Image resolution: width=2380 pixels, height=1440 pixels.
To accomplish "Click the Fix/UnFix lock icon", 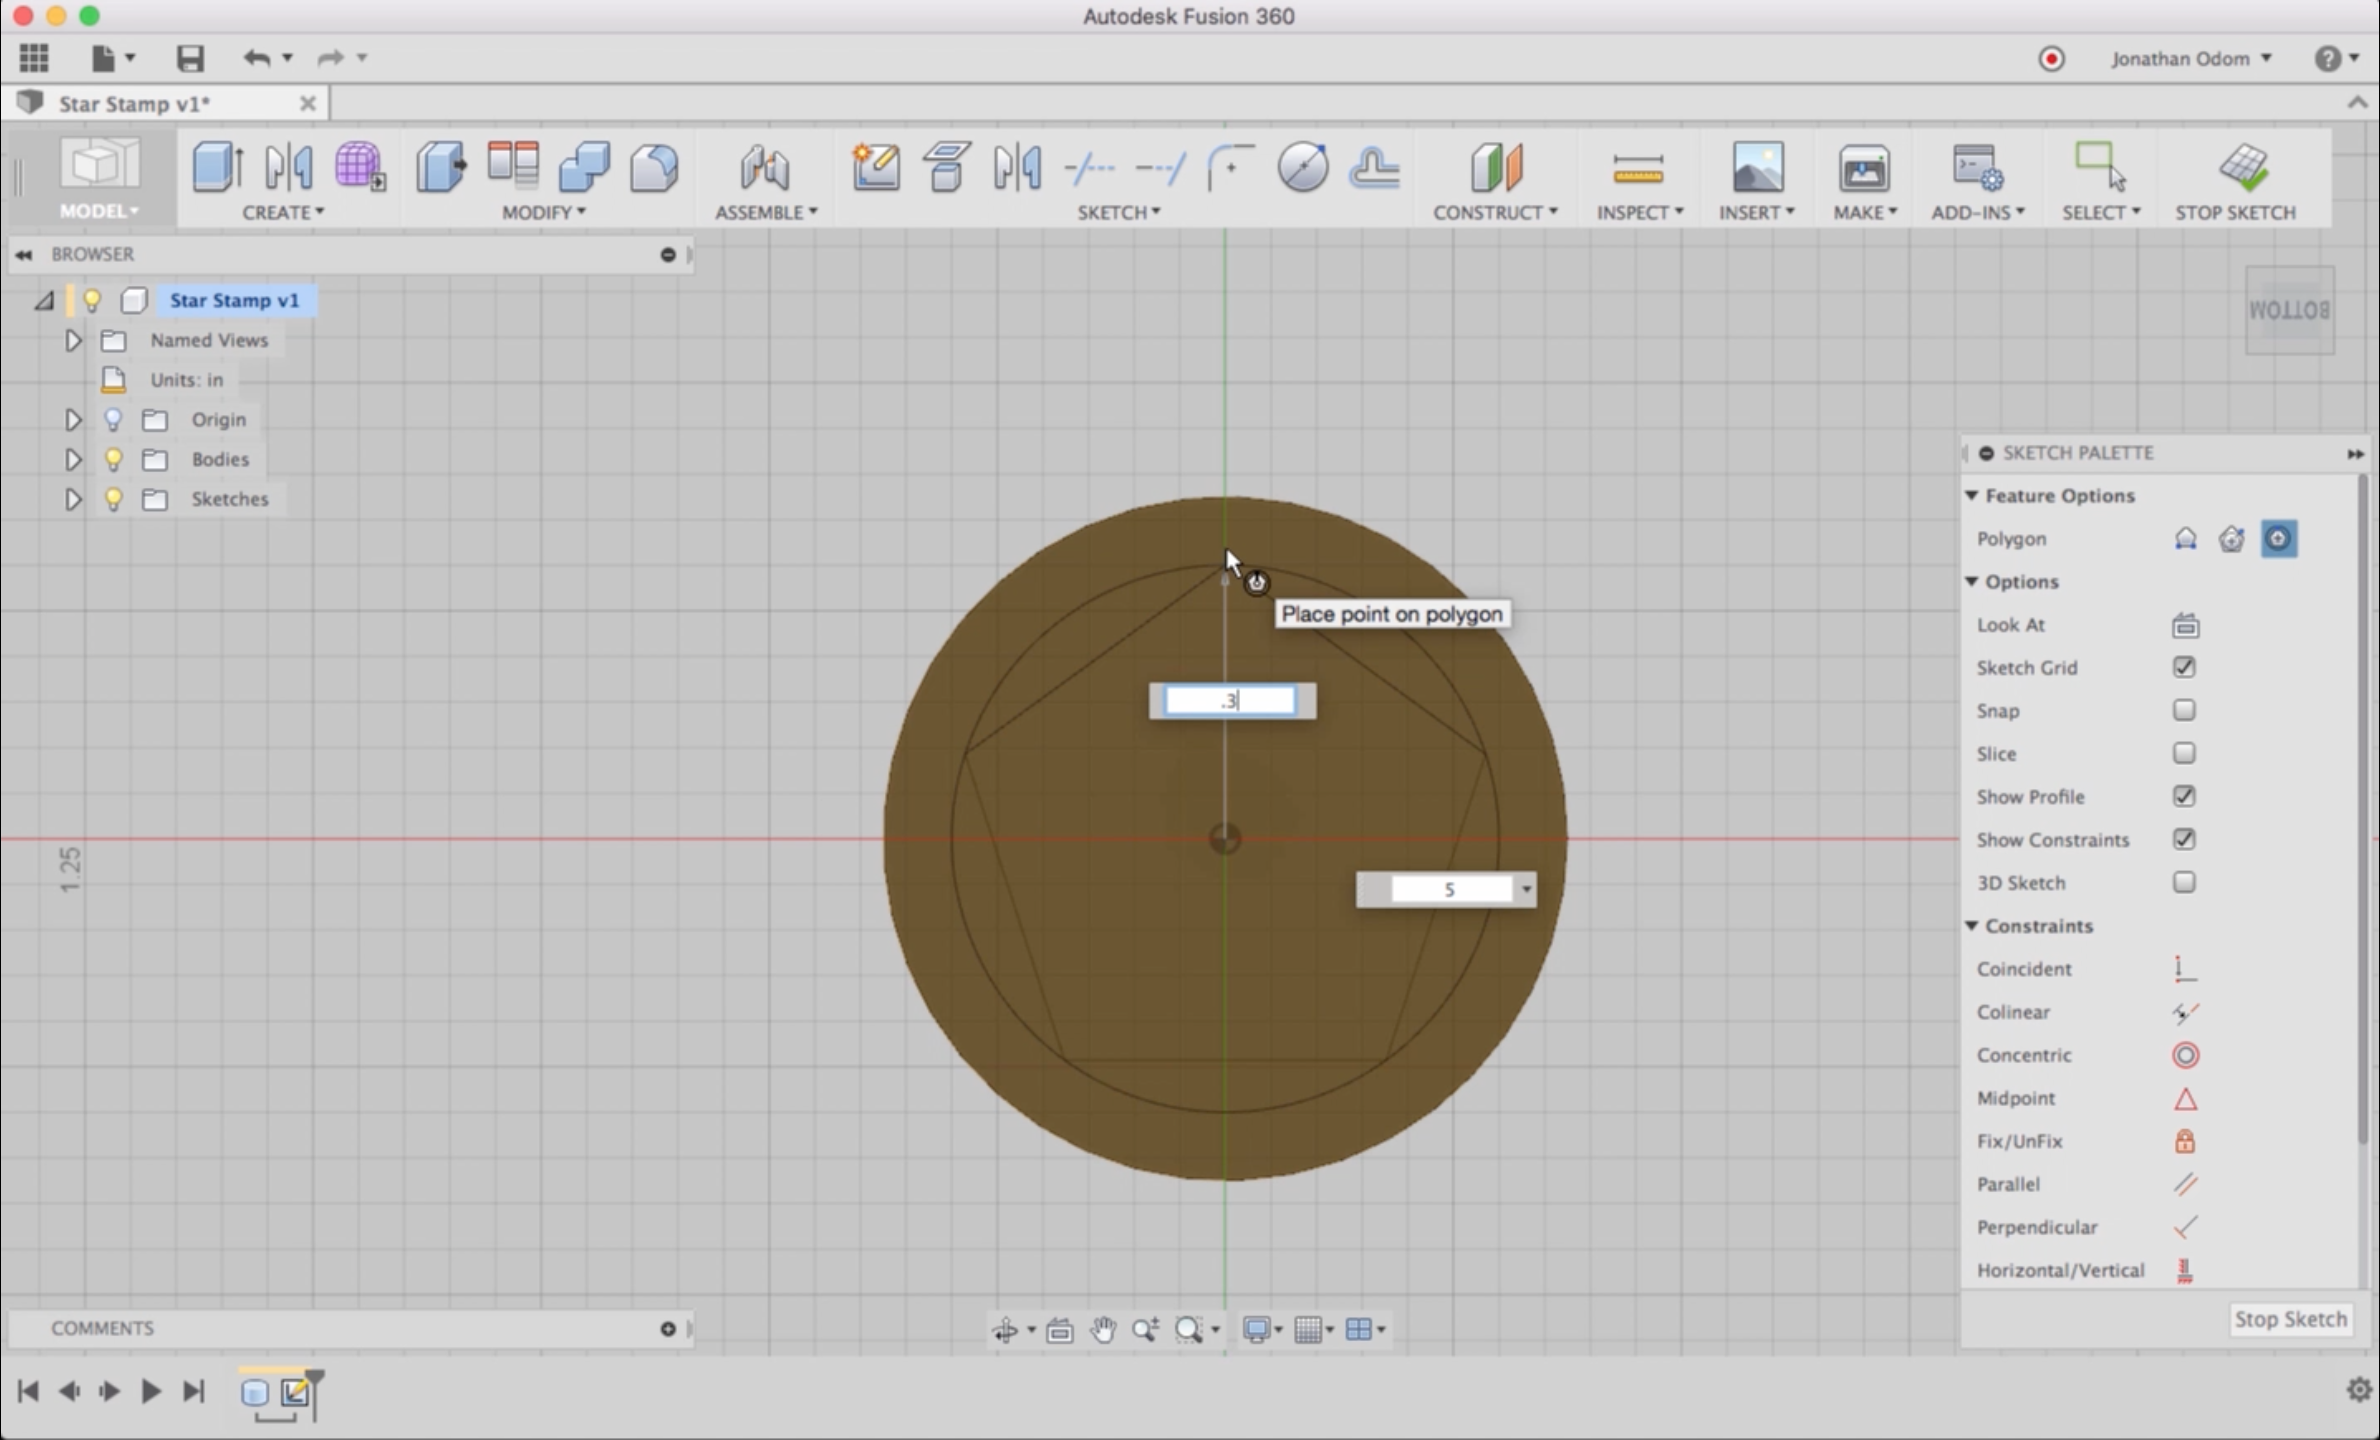I will 2185,1141.
